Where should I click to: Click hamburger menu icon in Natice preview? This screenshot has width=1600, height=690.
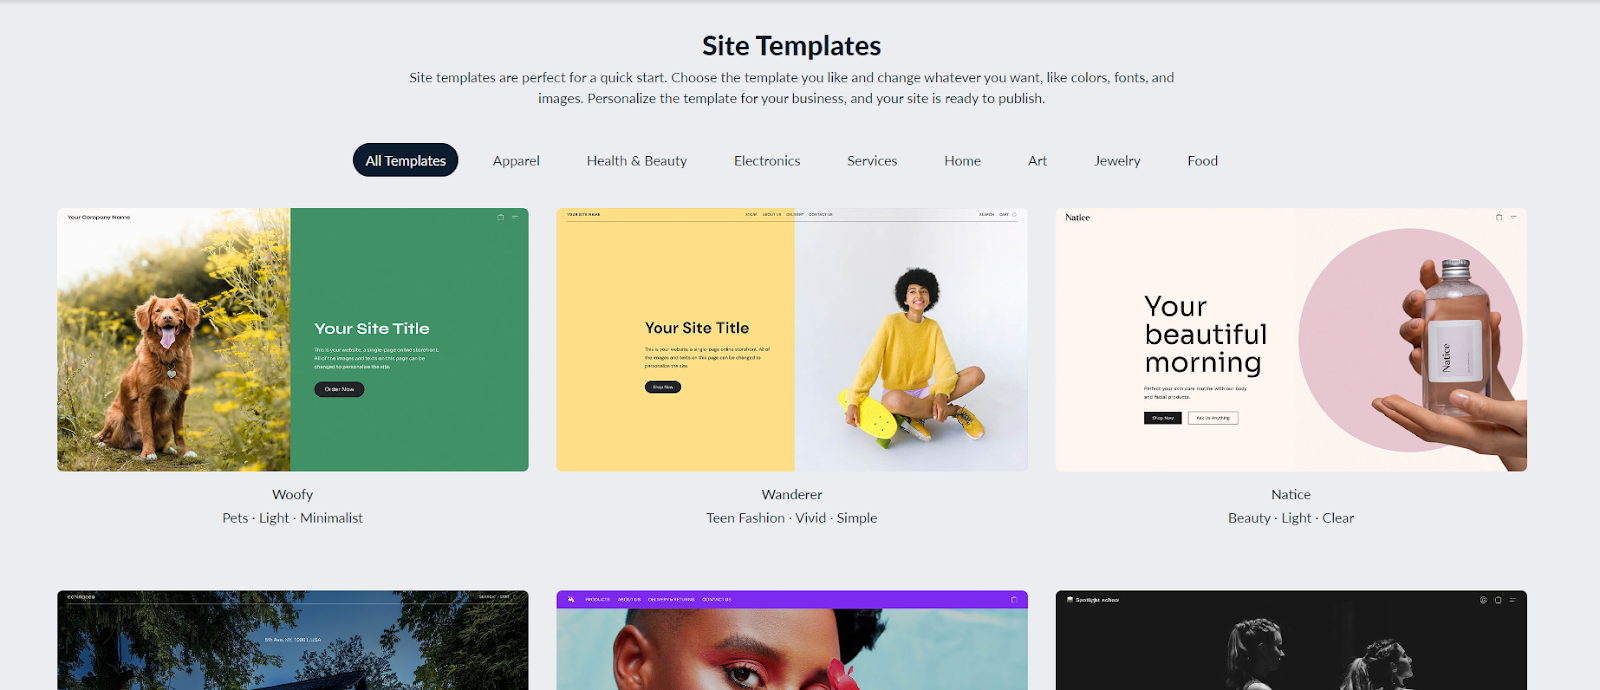coord(1513,217)
